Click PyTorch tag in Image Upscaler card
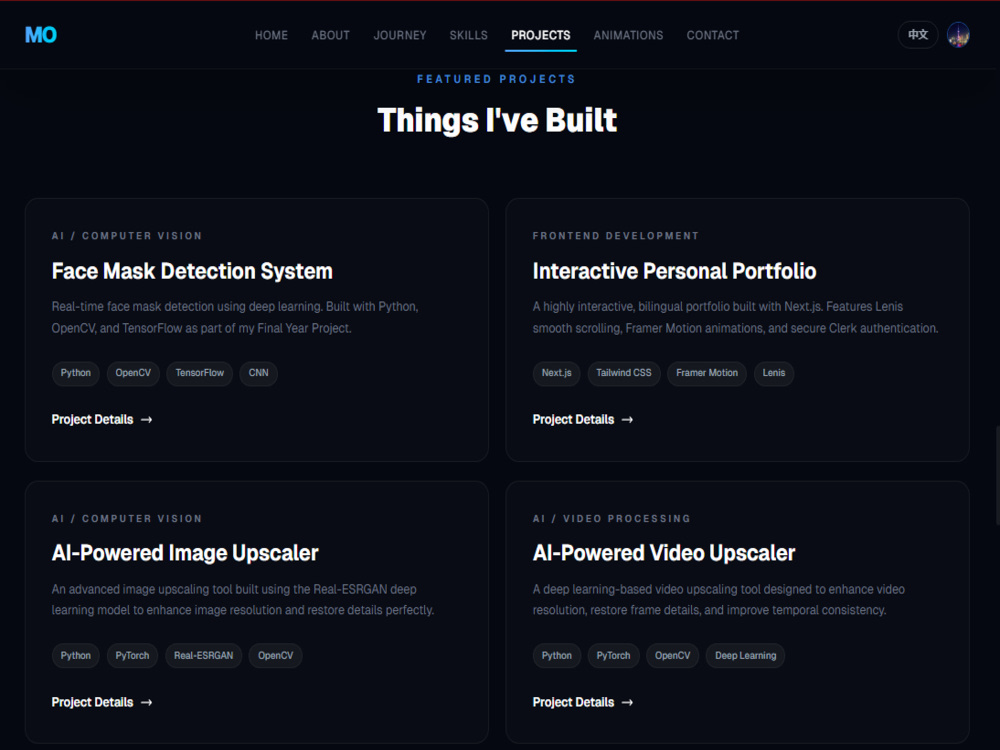 pos(132,656)
